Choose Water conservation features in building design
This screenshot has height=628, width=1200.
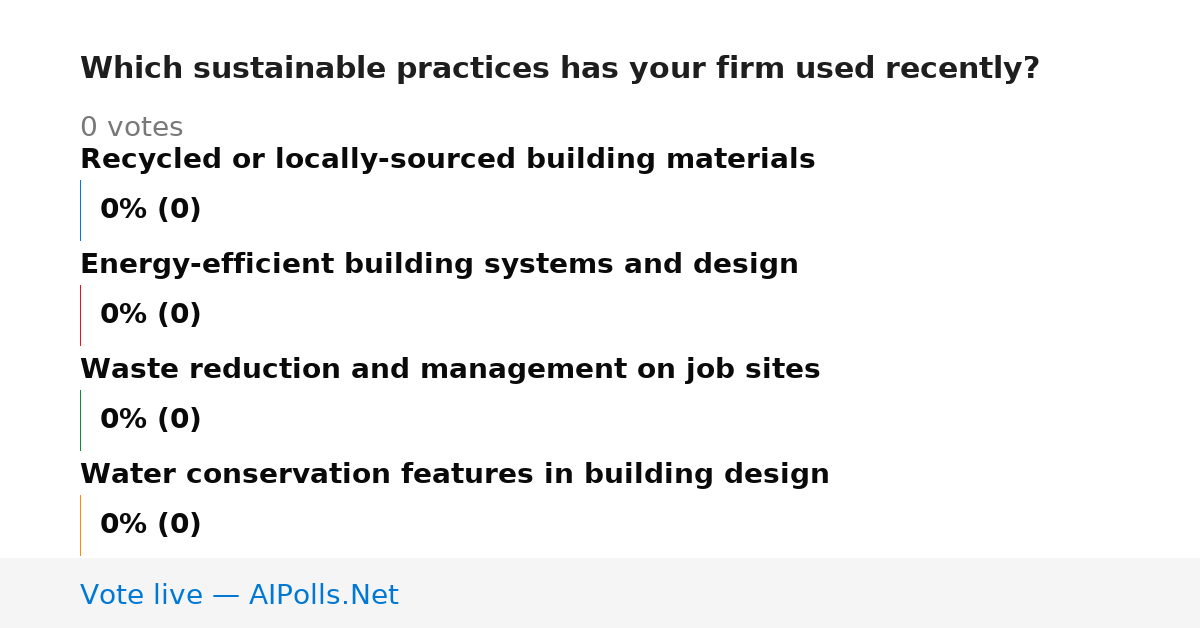pyautogui.click(x=455, y=475)
